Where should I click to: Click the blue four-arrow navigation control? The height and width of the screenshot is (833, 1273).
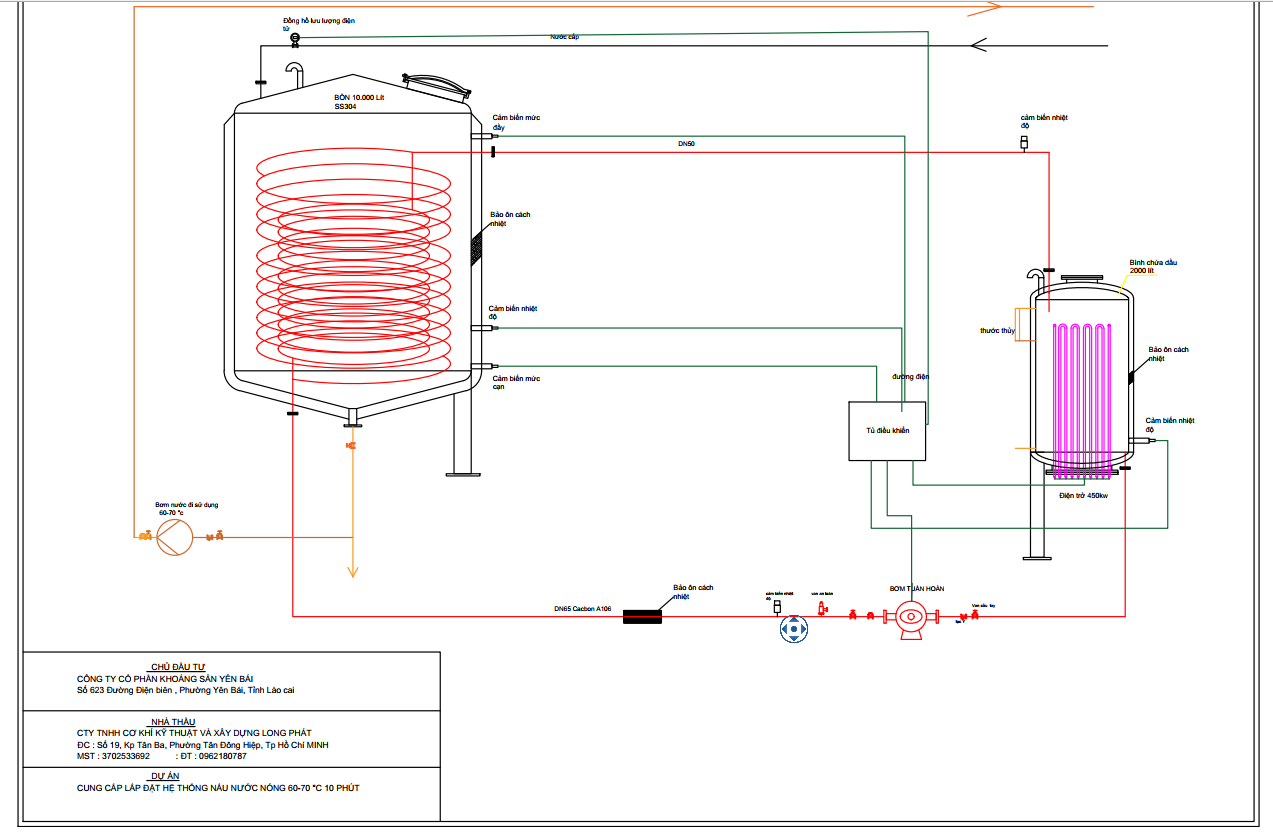point(793,630)
